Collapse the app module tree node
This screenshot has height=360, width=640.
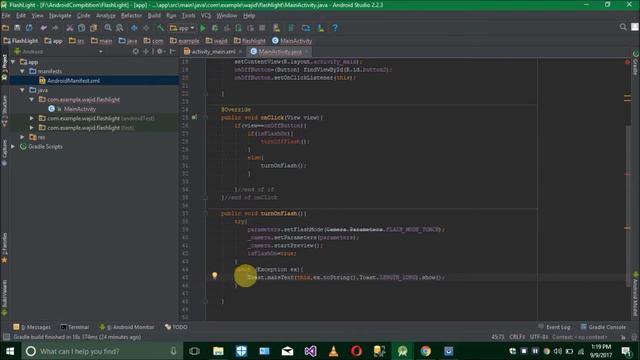[x=13, y=62]
